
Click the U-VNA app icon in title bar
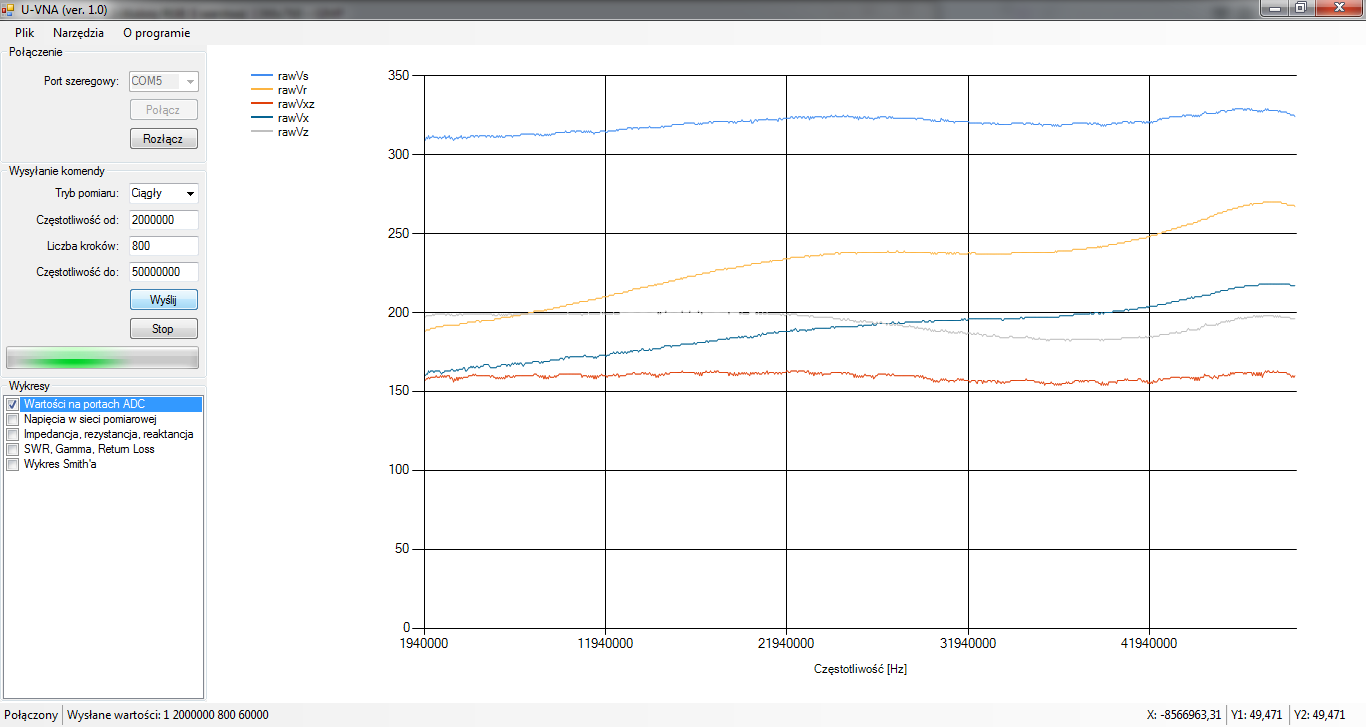[9, 8]
